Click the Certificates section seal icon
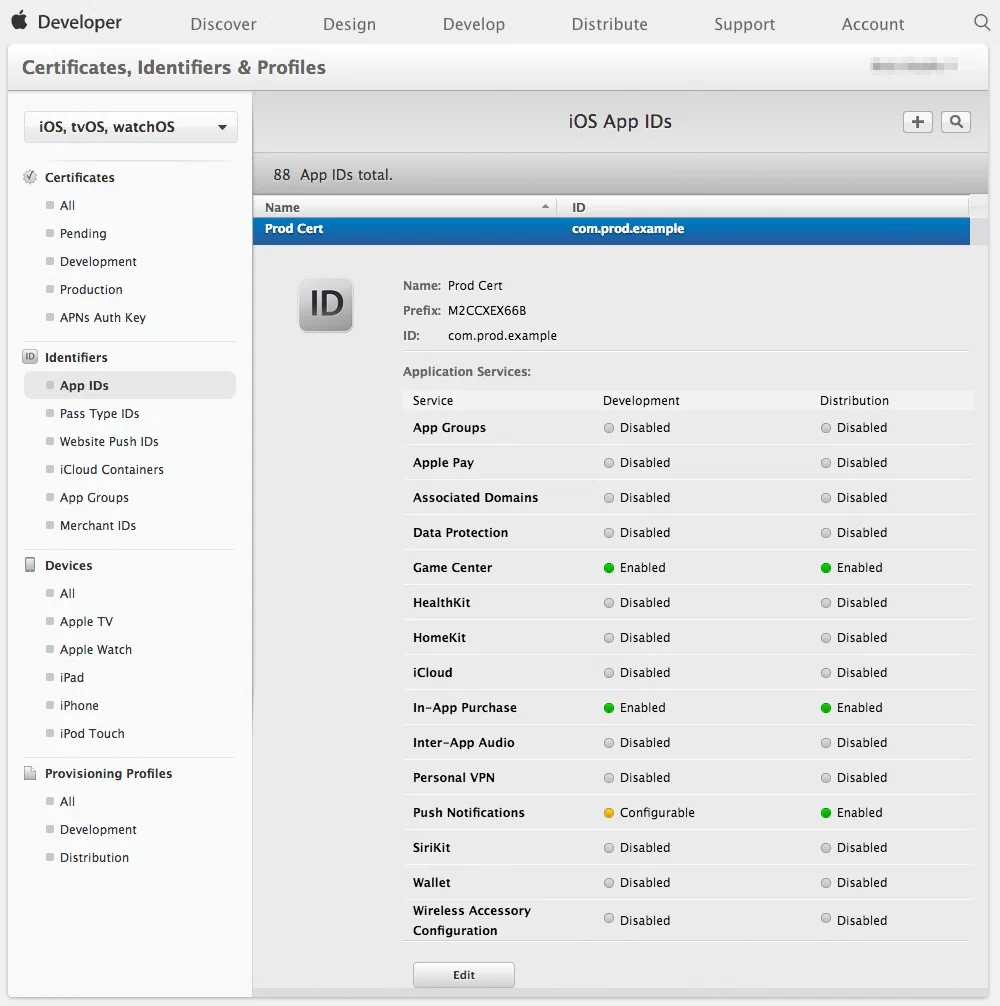This screenshot has width=1000, height=1006. 30,177
